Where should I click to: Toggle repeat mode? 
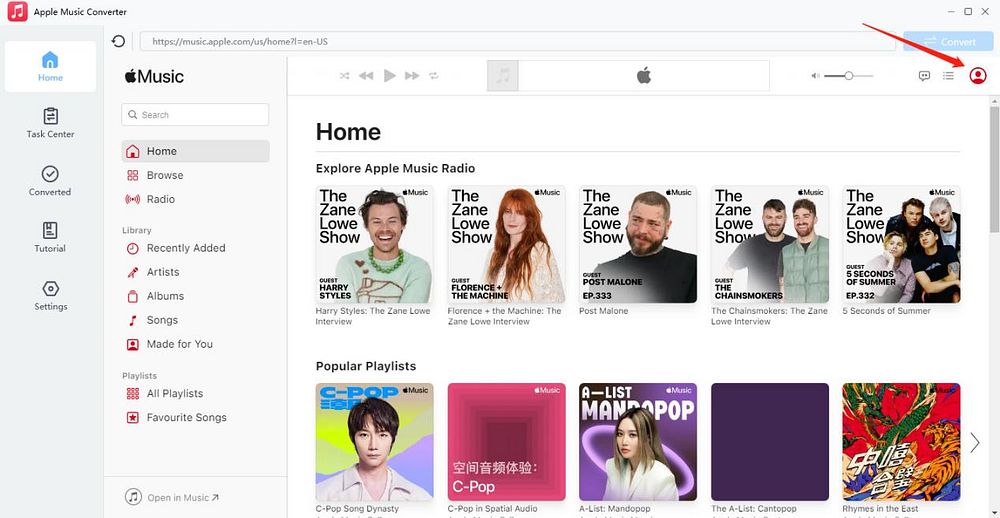[x=434, y=76]
